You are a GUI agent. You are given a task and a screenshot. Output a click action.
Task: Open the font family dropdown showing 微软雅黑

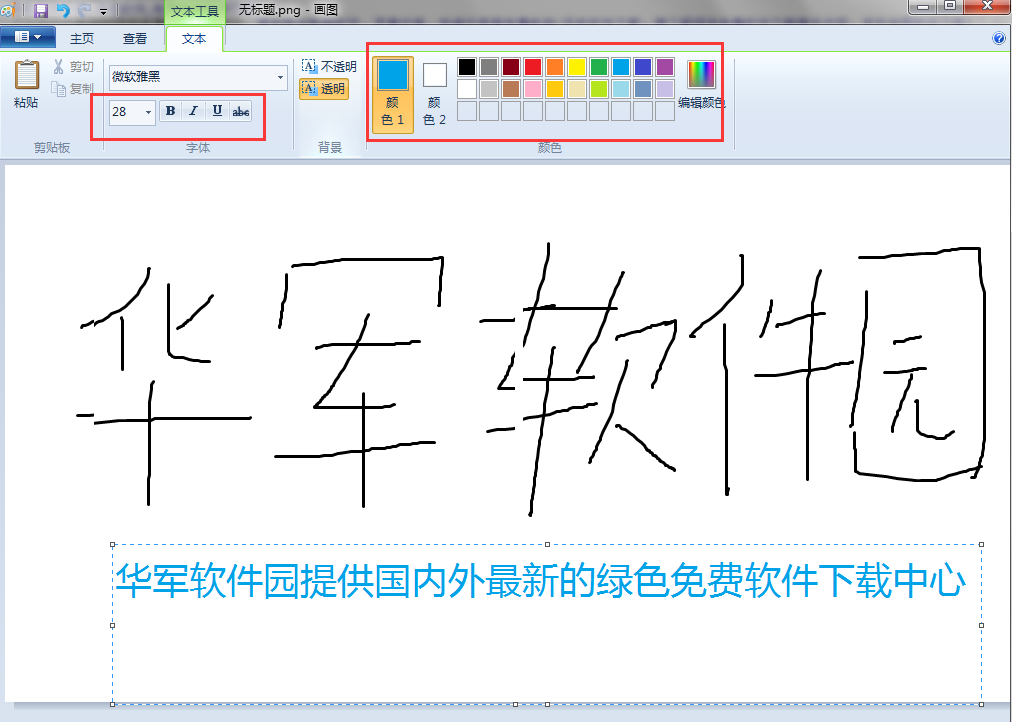(280, 77)
